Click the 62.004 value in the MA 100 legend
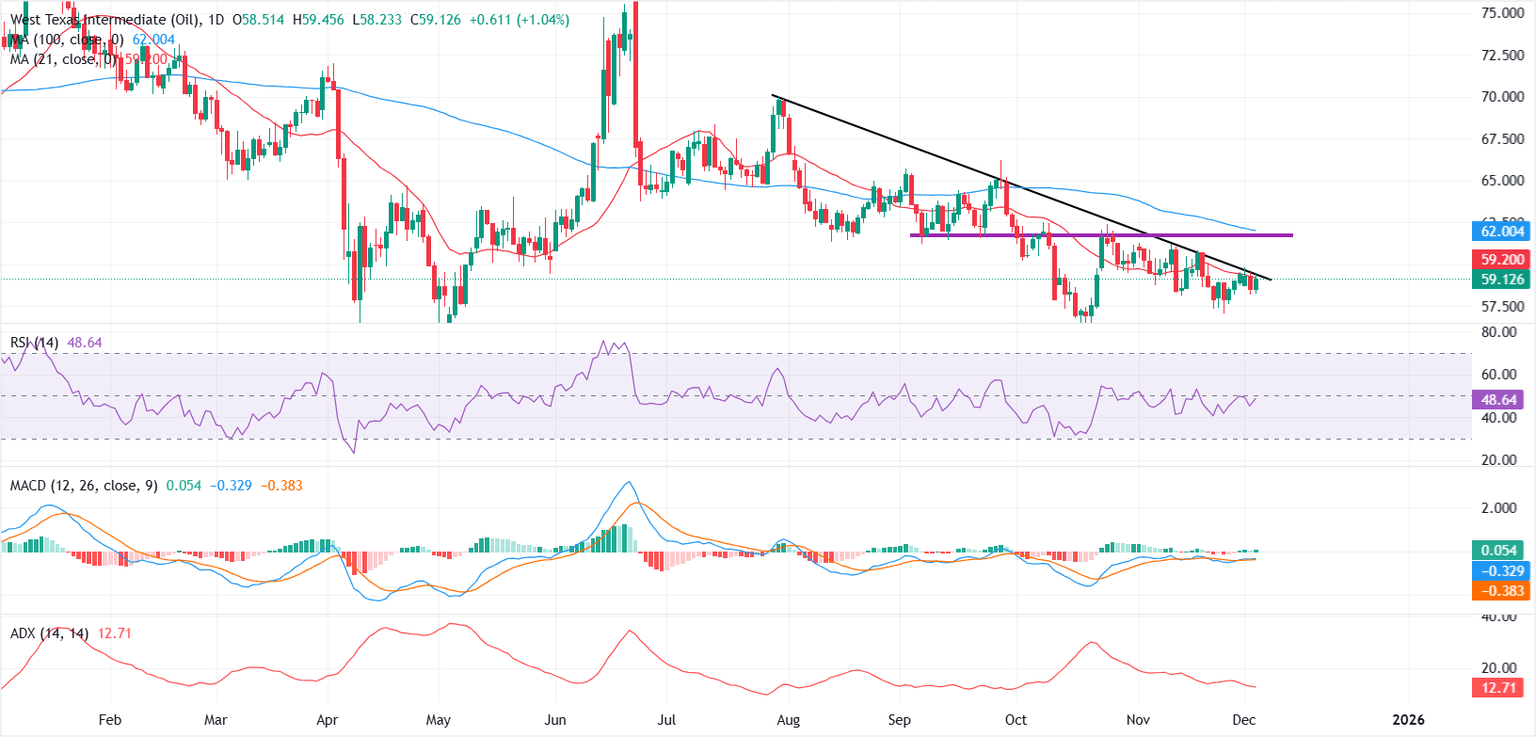The height and width of the screenshot is (737, 1536). click(155, 40)
